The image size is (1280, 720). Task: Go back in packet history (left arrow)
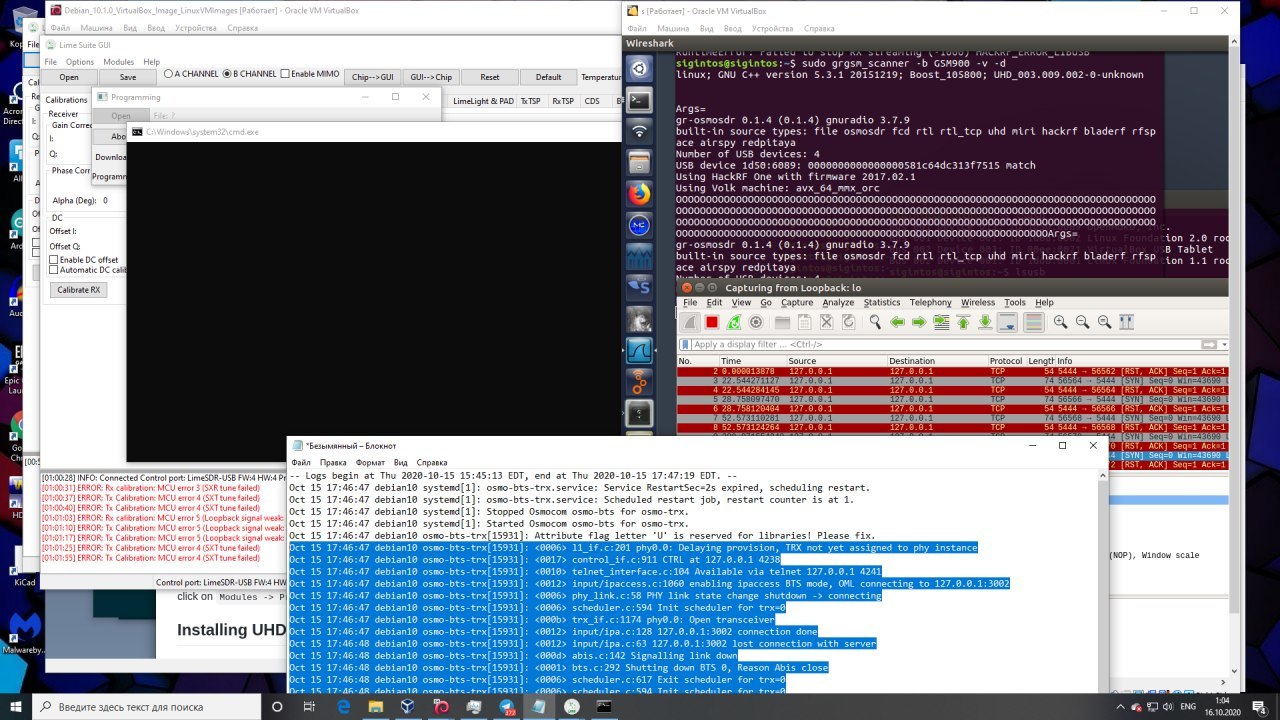(x=897, y=322)
